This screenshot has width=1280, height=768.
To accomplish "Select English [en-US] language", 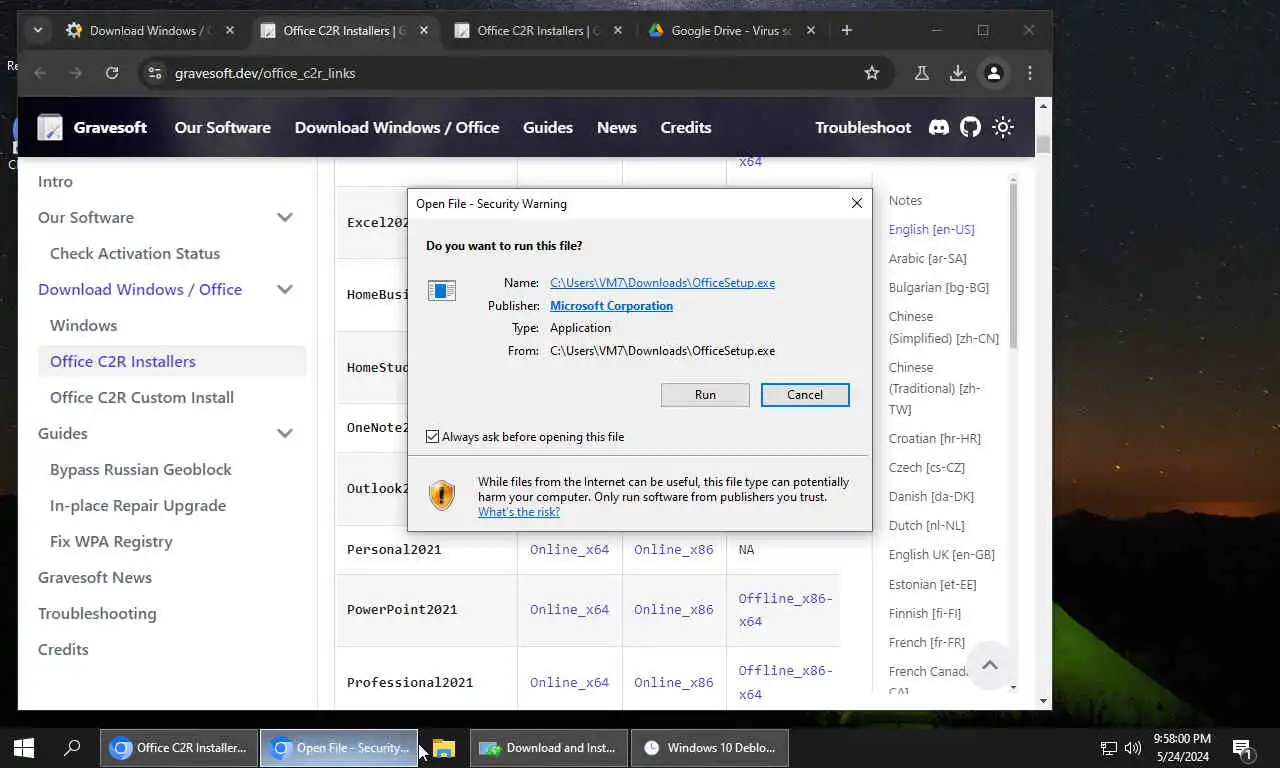I will pos(931,229).
